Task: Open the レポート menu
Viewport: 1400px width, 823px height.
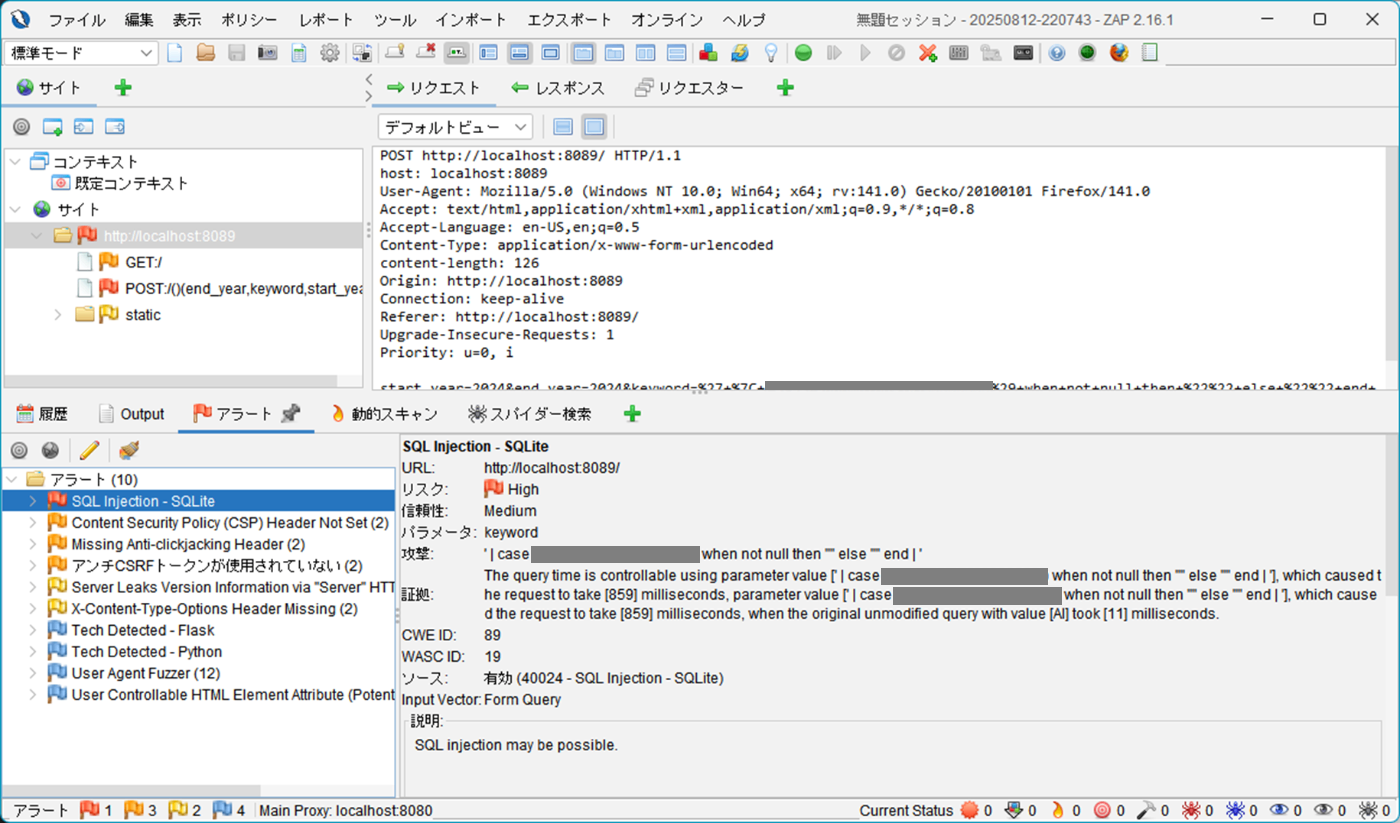Action: coord(326,20)
